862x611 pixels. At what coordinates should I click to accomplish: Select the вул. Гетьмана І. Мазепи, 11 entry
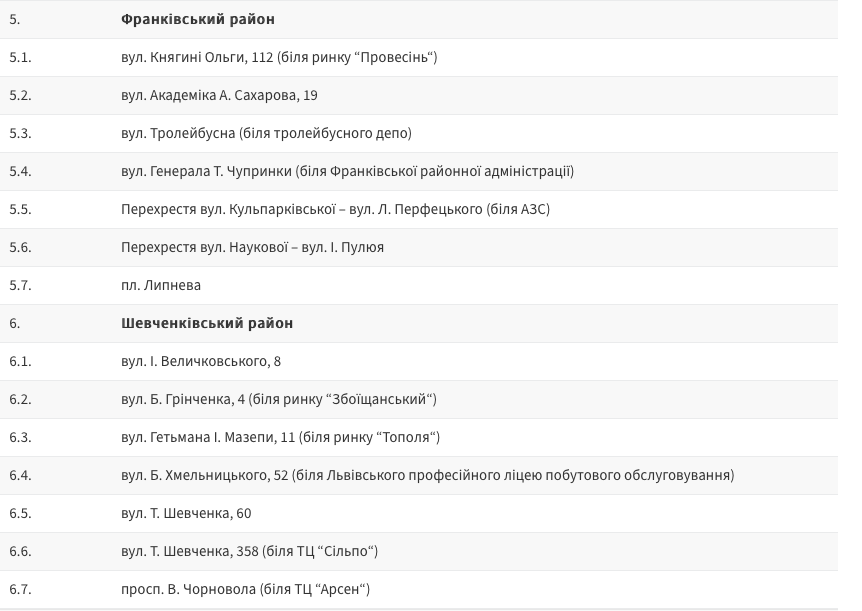(280, 437)
